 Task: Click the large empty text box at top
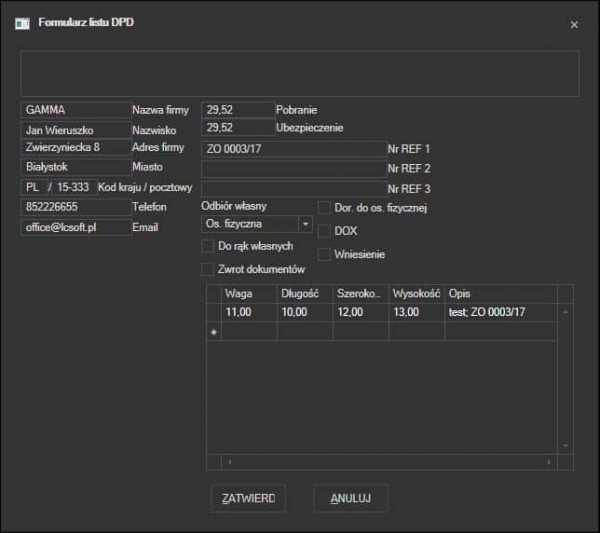pyautogui.click(x=300, y=73)
